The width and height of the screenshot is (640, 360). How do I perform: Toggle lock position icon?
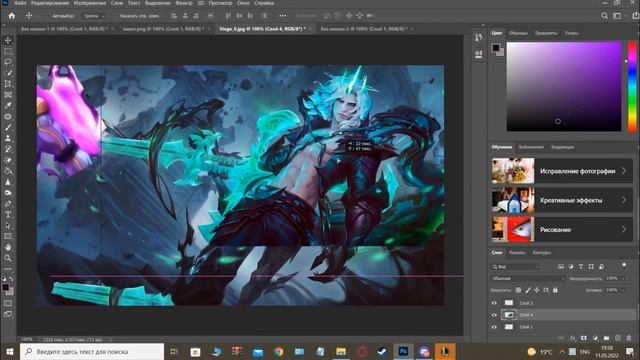click(x=537, y=290)
